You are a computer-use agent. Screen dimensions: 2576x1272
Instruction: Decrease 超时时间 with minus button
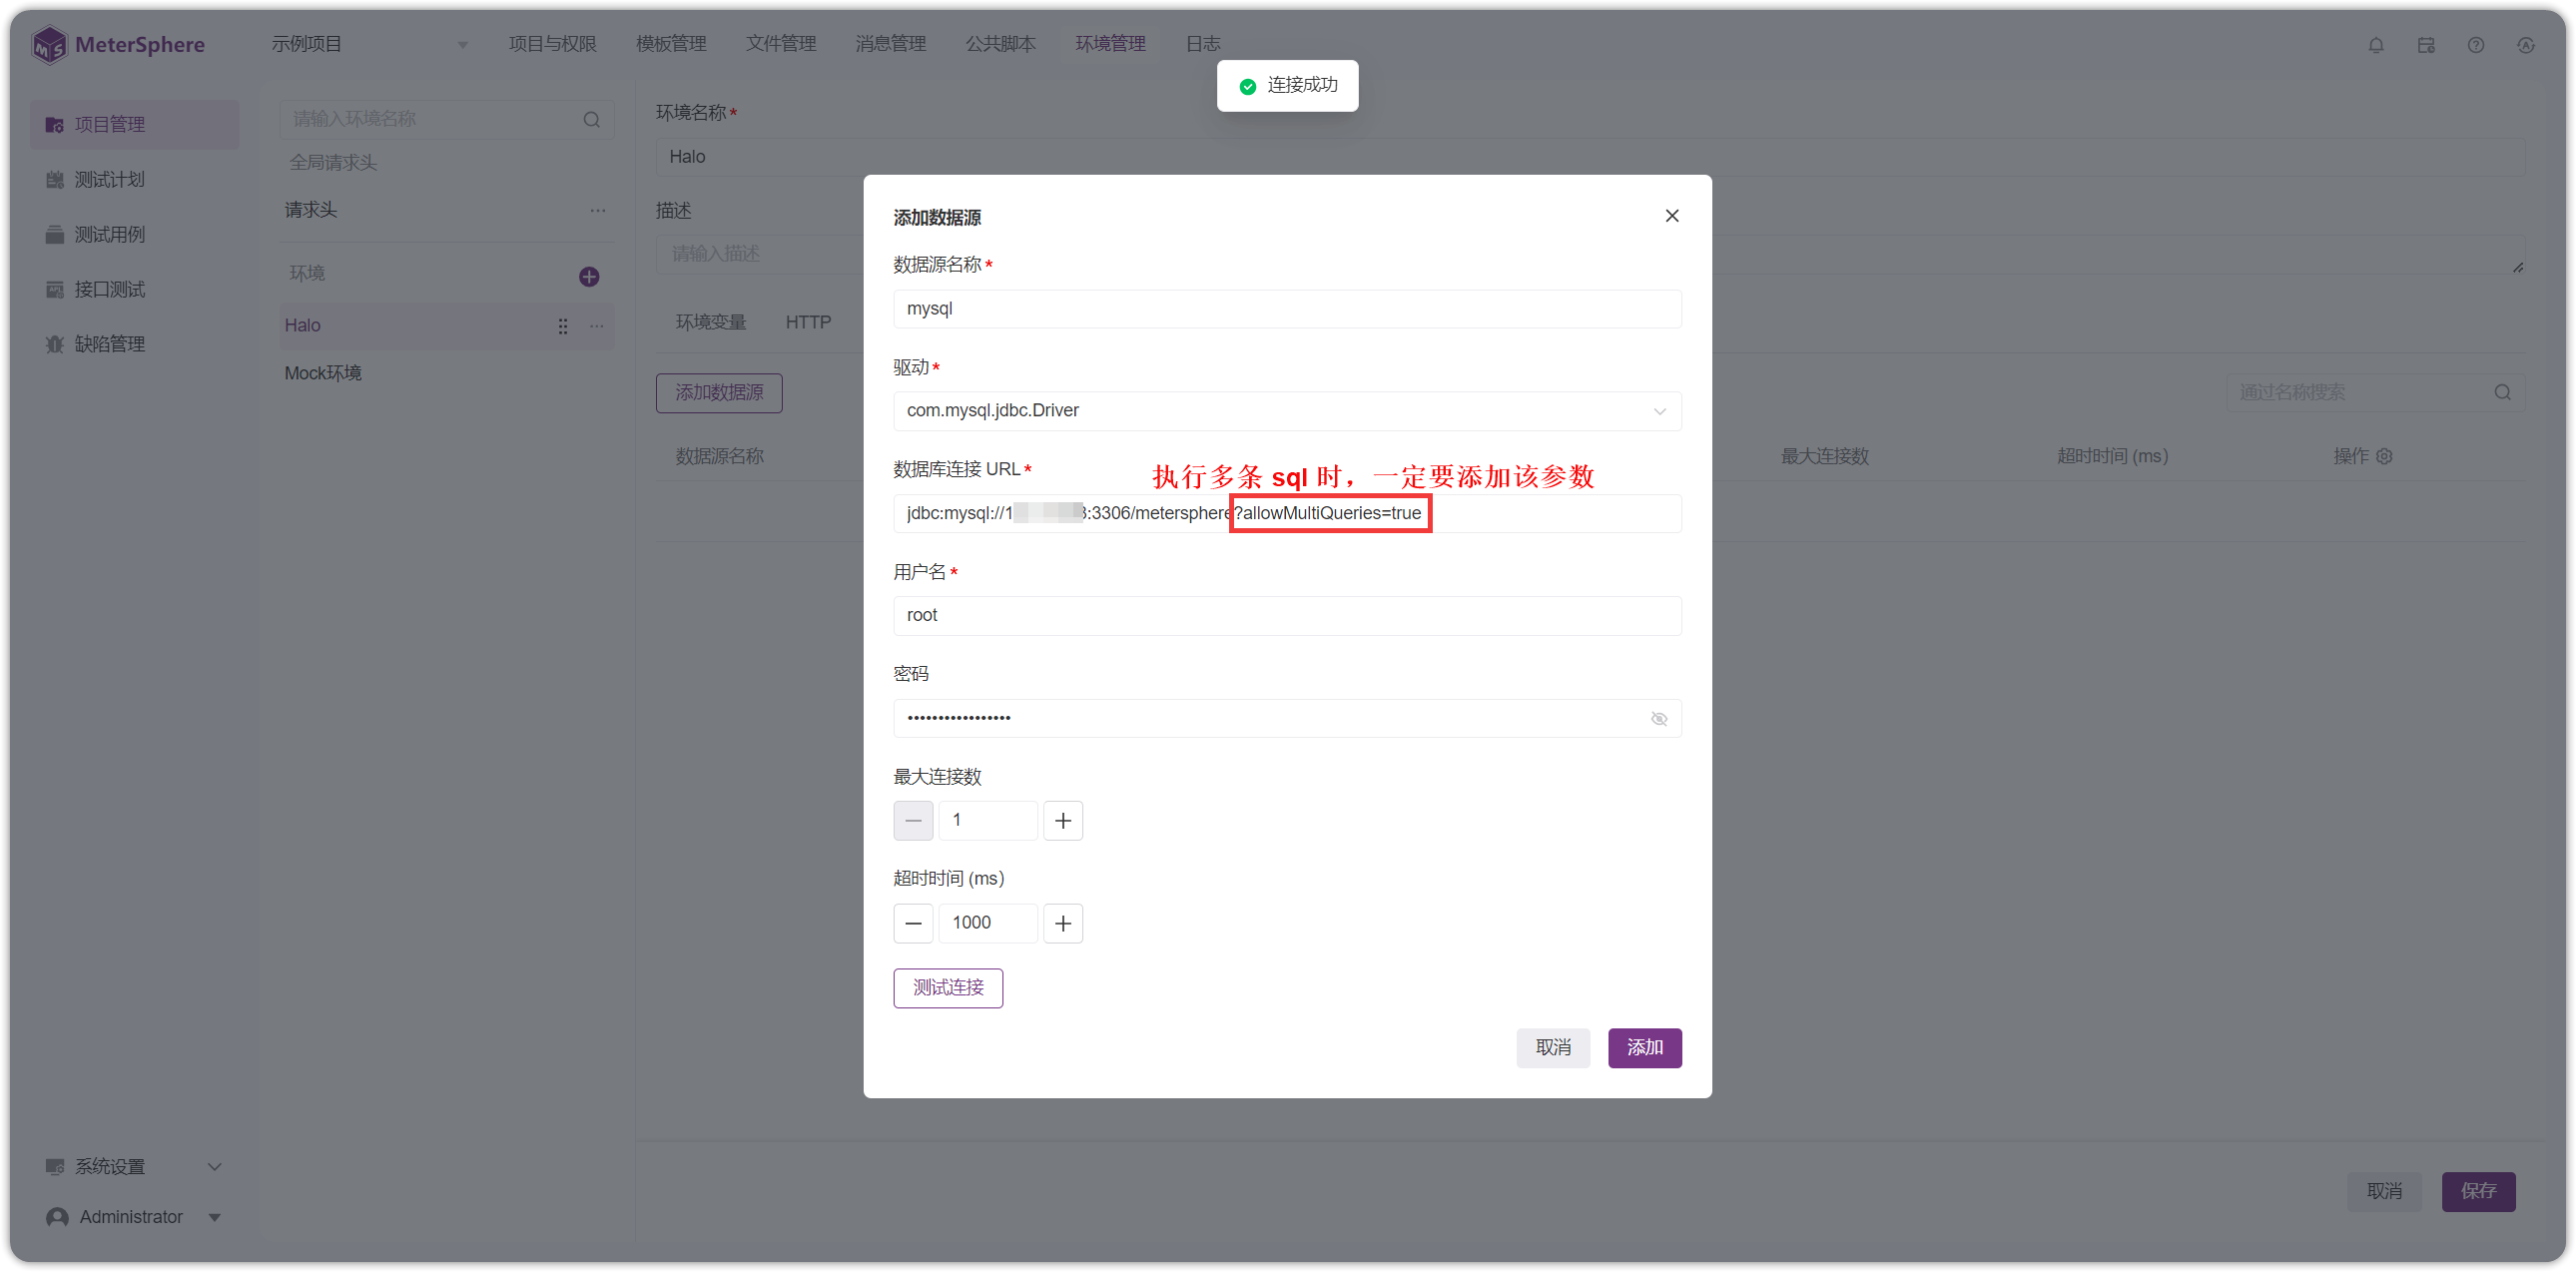pos(913,923)
